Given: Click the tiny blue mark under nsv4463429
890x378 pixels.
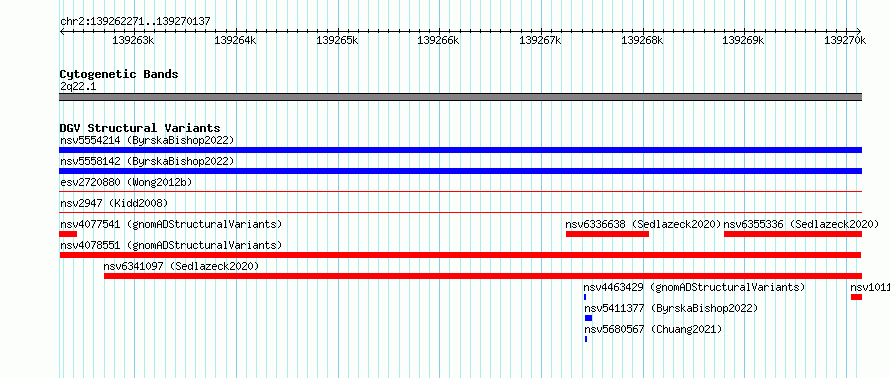Looking at the screenshot, I should [585, 297].
